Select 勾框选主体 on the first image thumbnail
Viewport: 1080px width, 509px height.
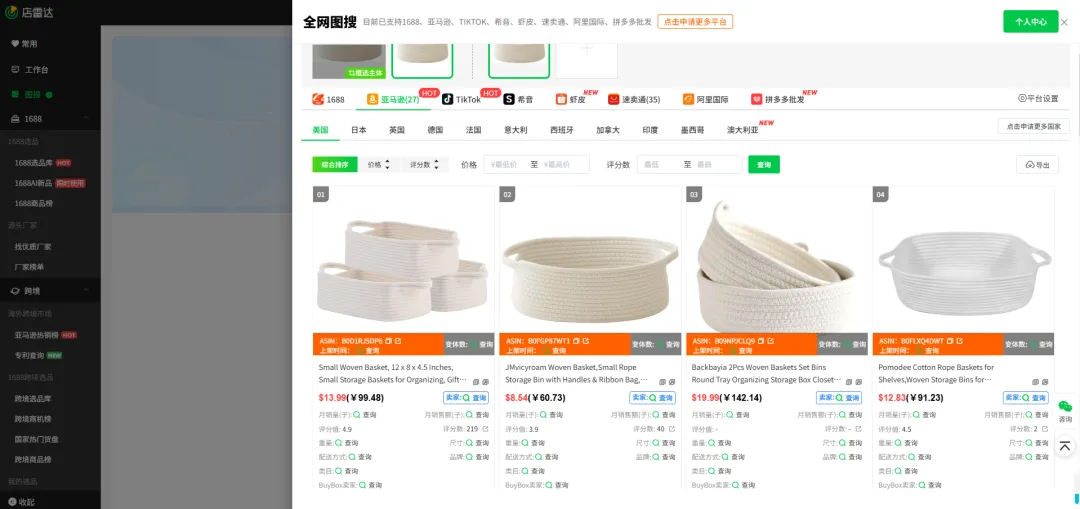click(365, 72)
